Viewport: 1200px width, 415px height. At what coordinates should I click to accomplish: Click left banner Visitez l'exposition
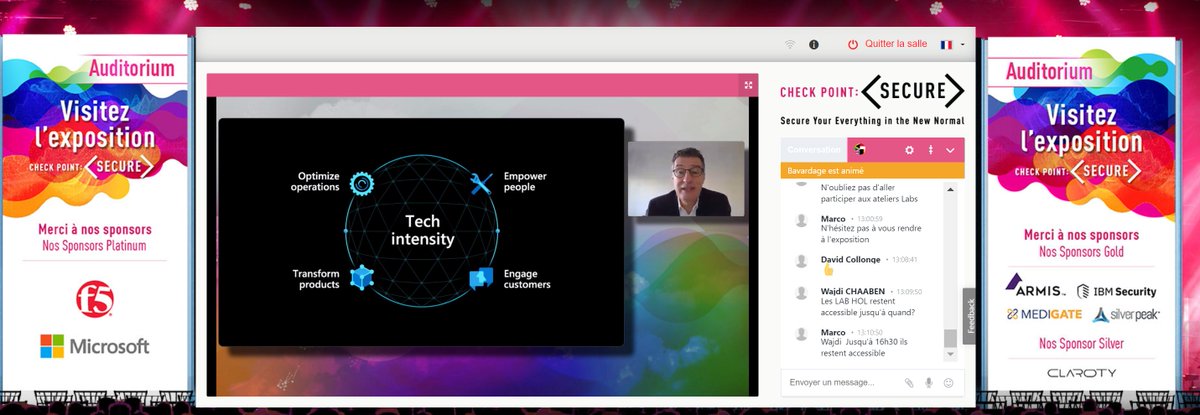(x=94, y=123)
